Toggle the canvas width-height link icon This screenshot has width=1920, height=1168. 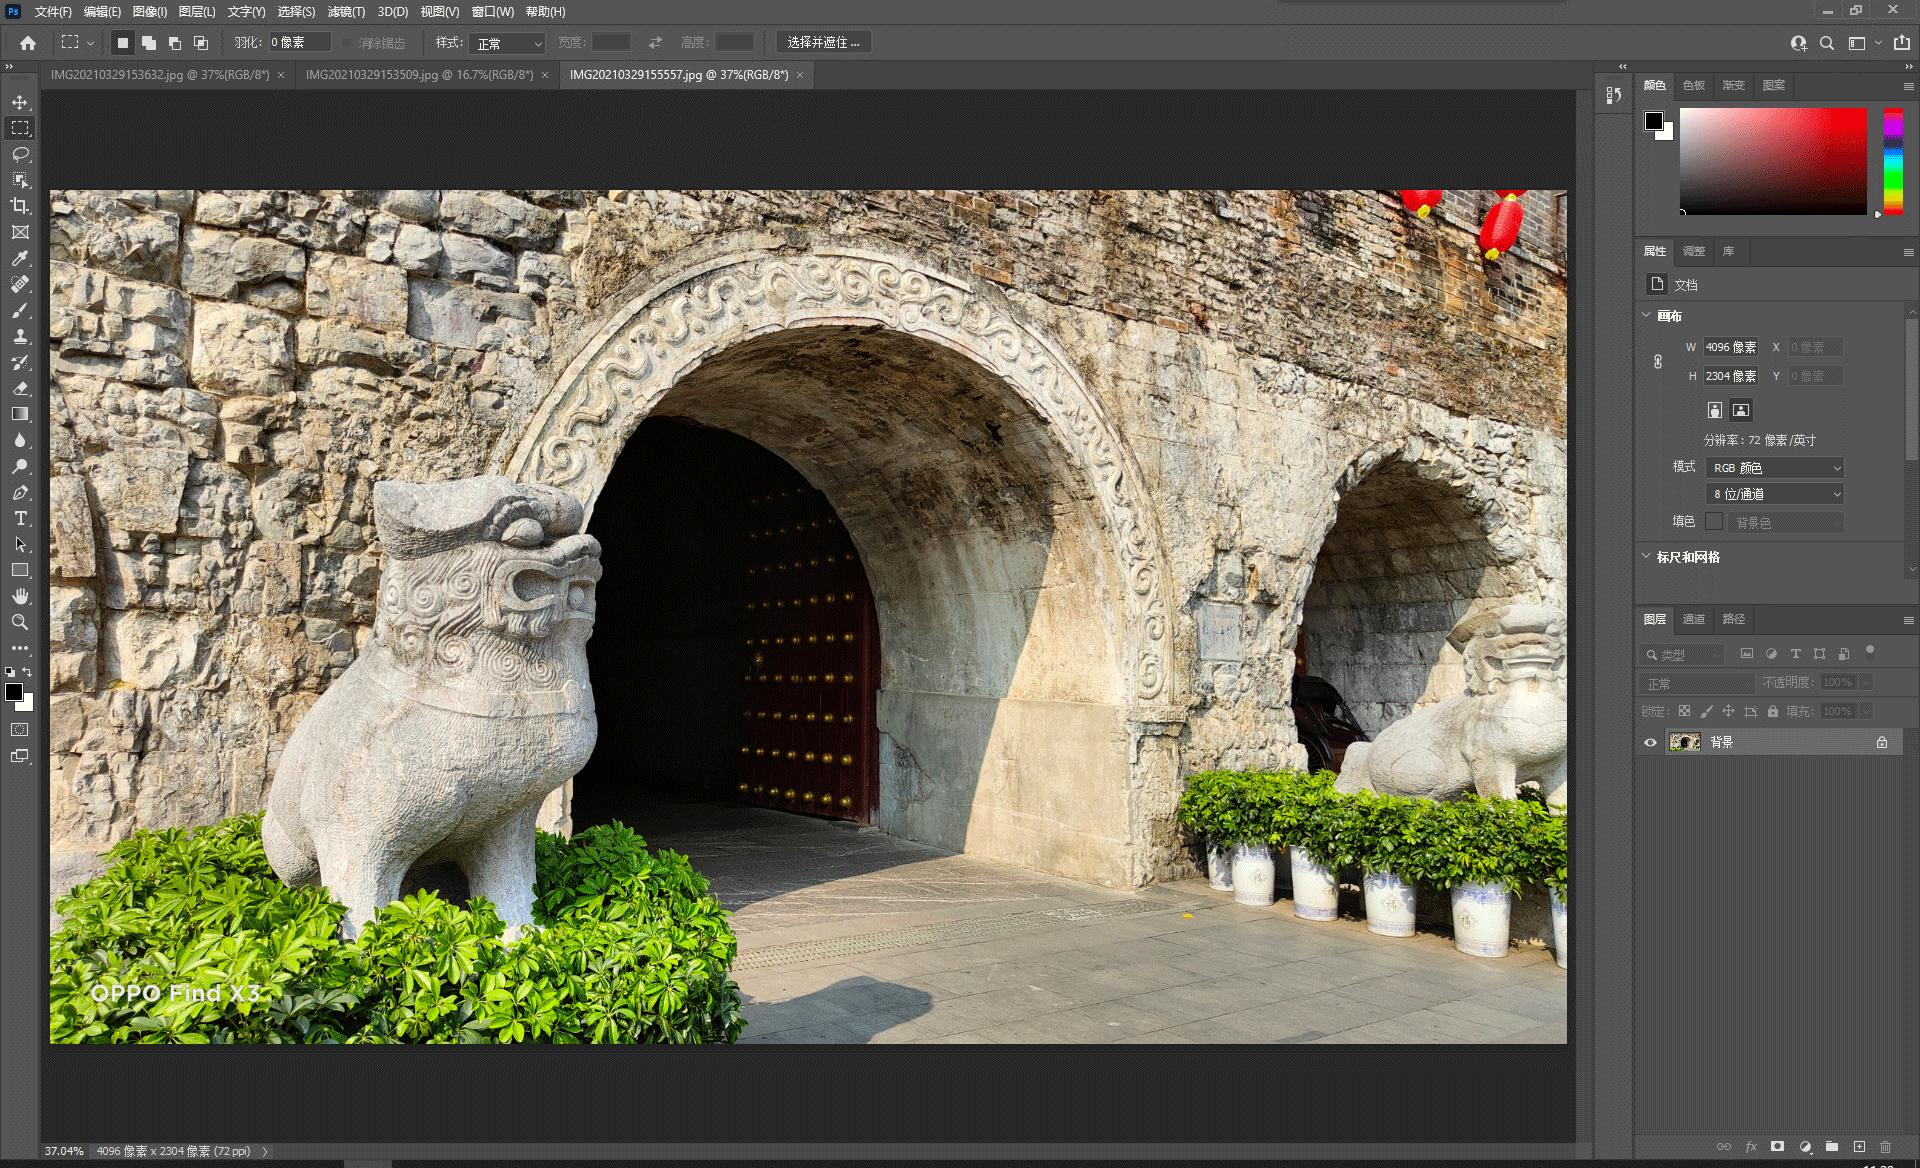tap(1657, 362)
